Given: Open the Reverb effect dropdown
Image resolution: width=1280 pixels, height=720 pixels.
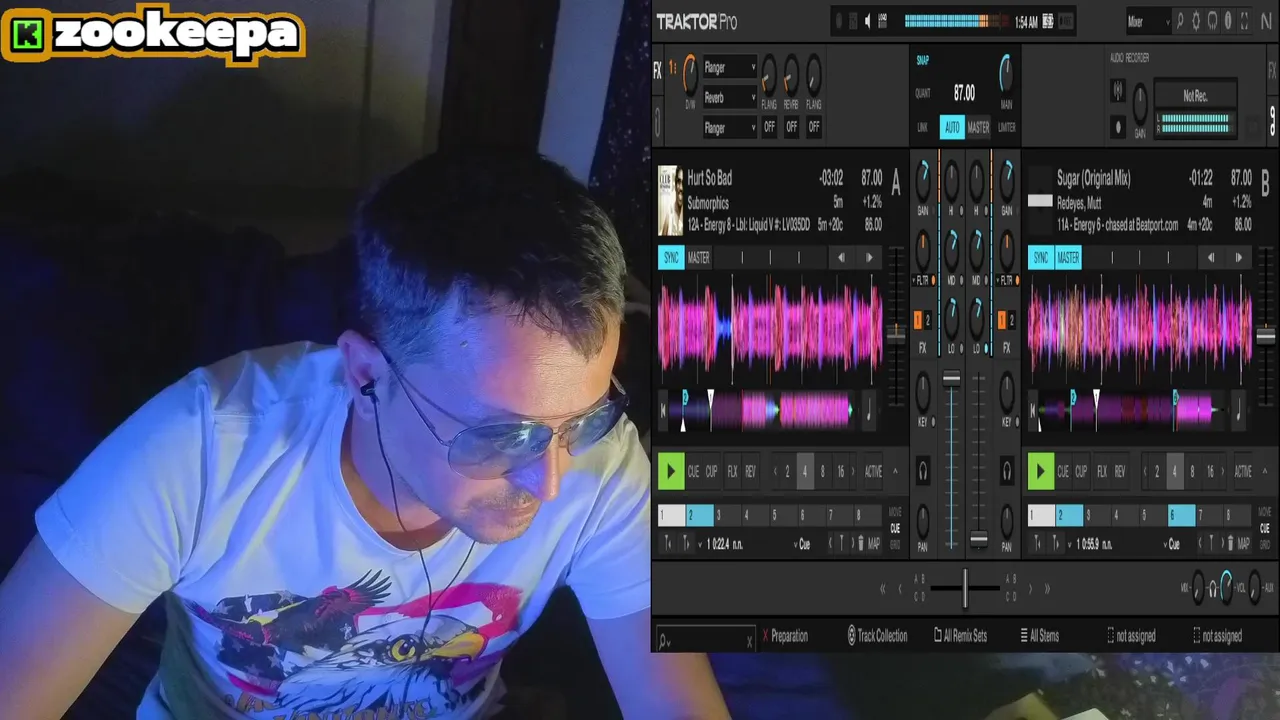Looking at the screenshot, I should click(x=729, y=98).
